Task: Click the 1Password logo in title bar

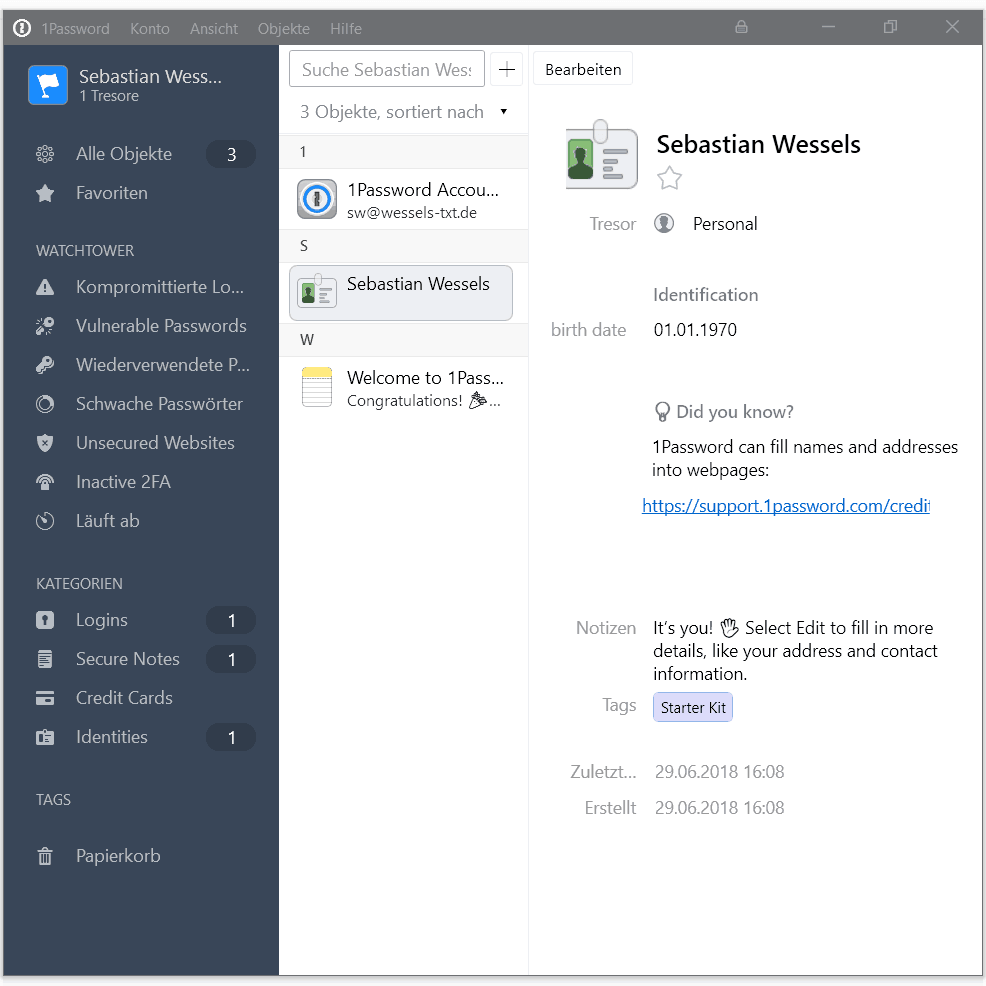Action: click(x=22, y=28)
